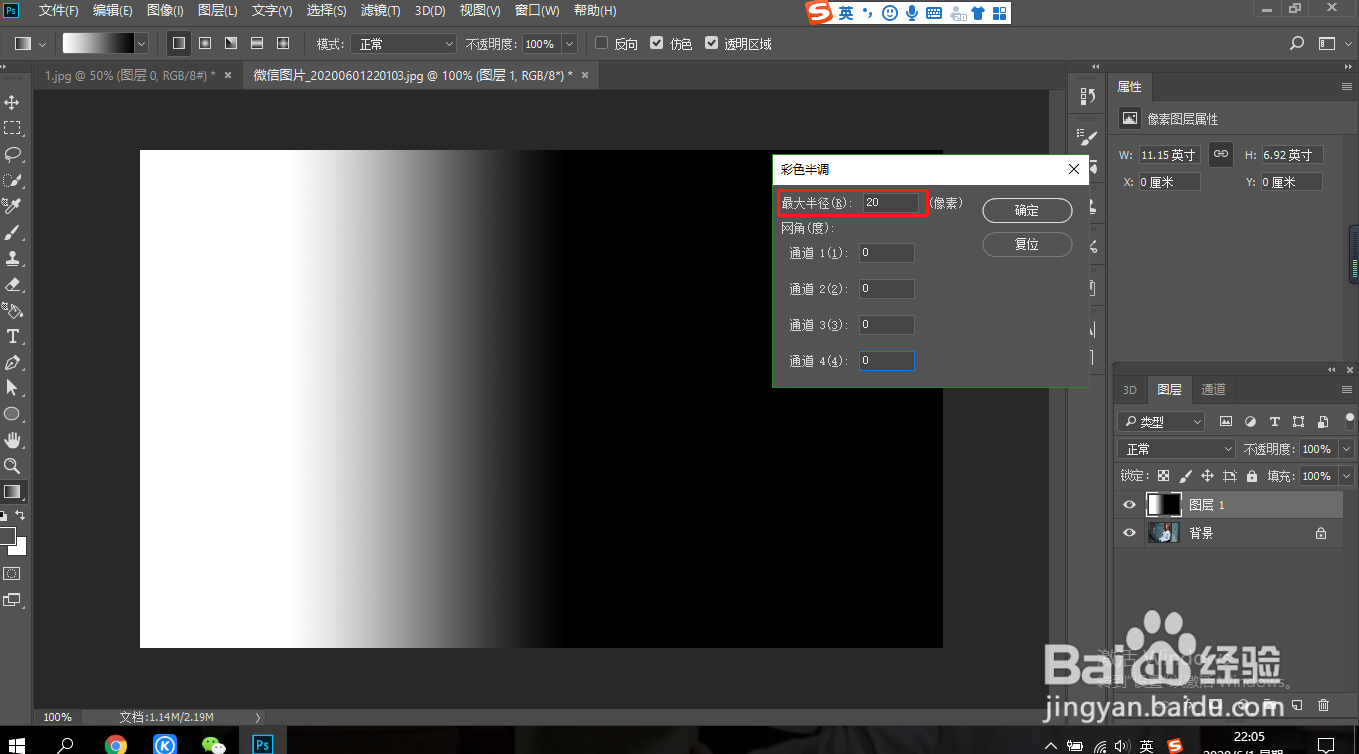This screenshot has width=1359, height=754.
Task: Link width and height in Properties
Action: [x=1220, y=154]
